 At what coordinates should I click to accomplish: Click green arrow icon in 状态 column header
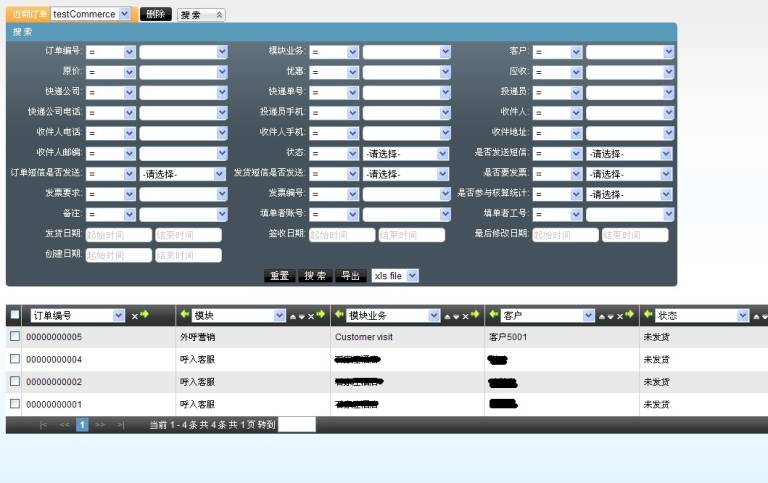pos(648,315)
